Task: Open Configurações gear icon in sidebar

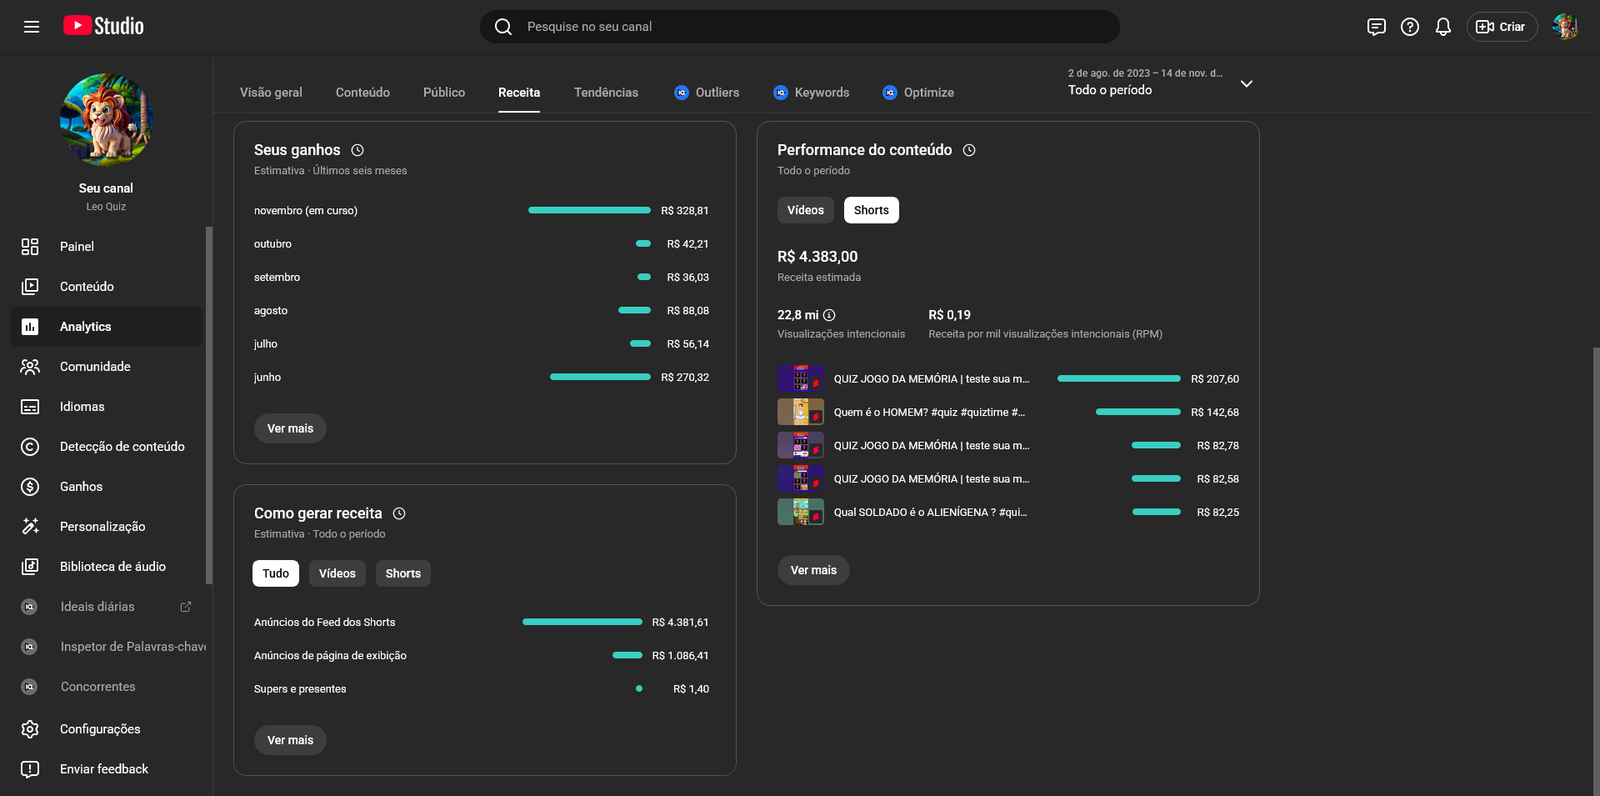Action: pyautogui.click(x=30, y=729)
